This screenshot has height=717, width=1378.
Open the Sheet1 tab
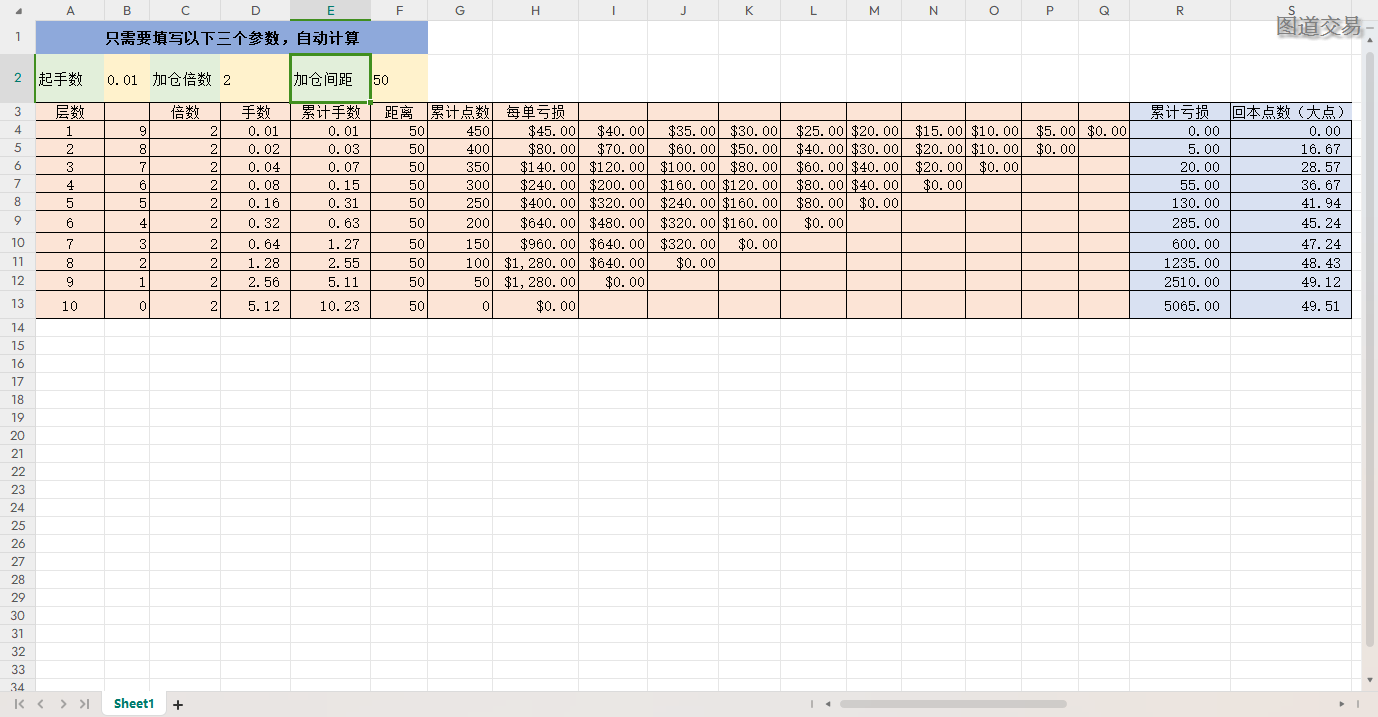coord(134,704)
